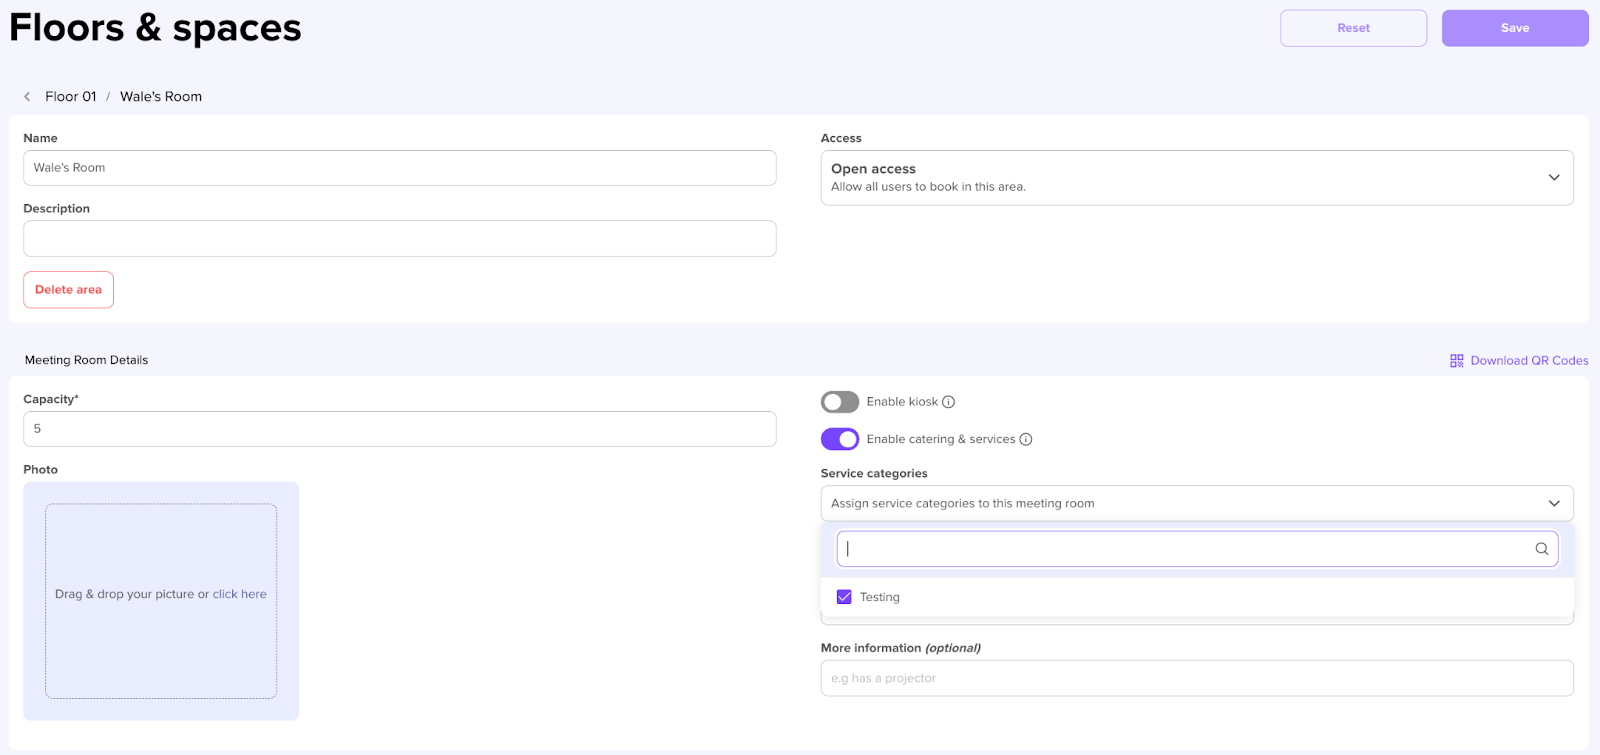Click the 'Floors & spaces' page title
This screenshot has width=1600, height=755.
click(155, 28)
